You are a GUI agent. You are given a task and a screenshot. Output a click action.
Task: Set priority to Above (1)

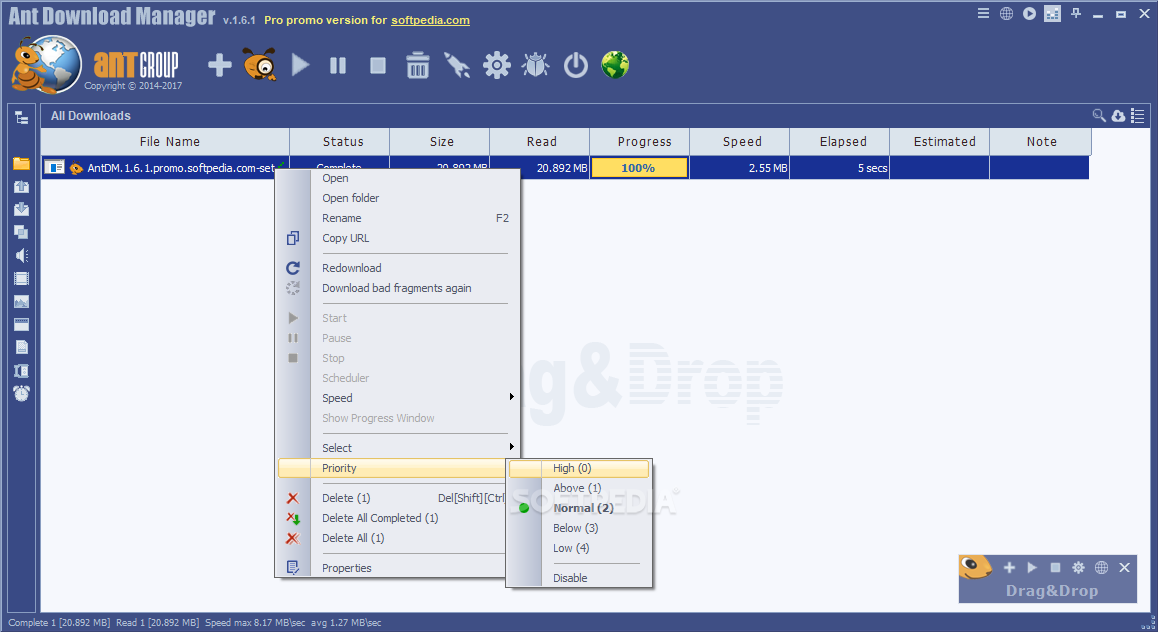(579, 488)
